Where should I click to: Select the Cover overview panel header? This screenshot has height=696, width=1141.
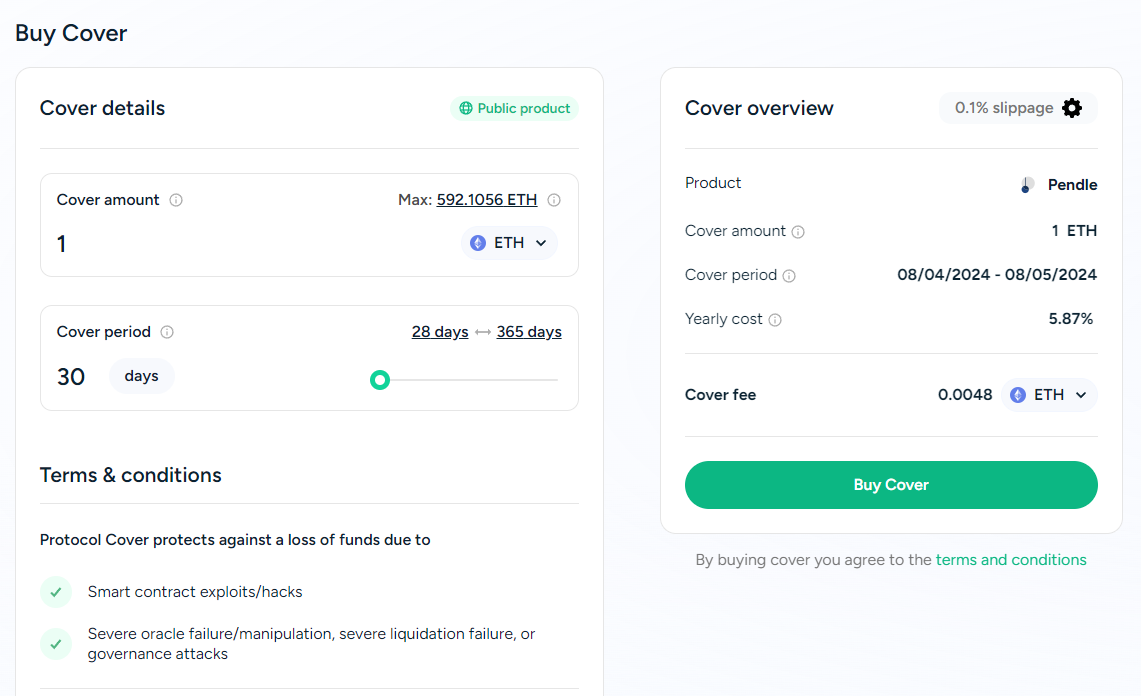pos(759,108)
